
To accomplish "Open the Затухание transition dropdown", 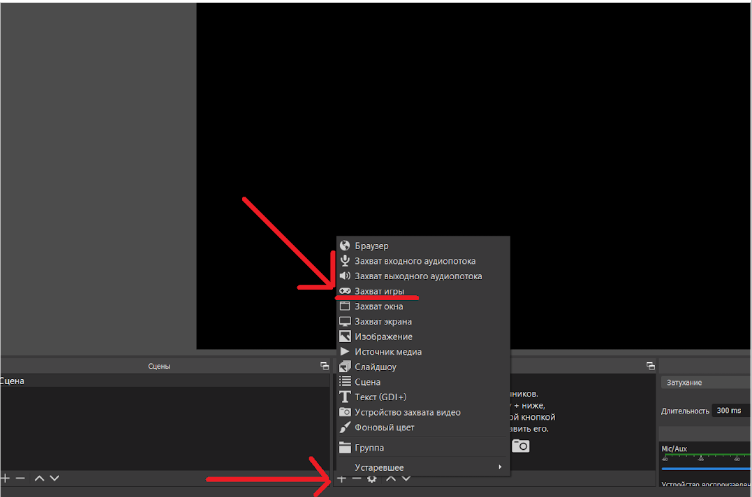I will (704, 383).
